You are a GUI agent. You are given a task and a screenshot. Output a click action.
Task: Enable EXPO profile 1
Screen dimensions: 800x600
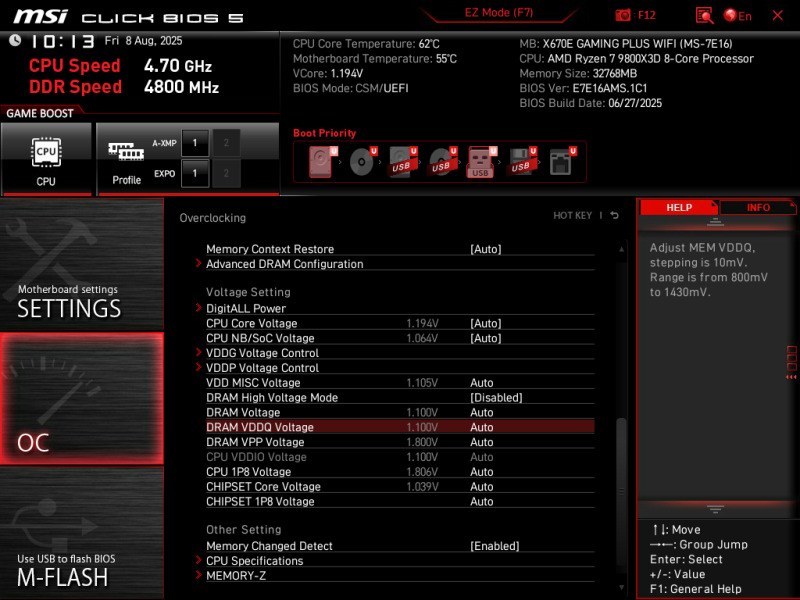(195, 173)
